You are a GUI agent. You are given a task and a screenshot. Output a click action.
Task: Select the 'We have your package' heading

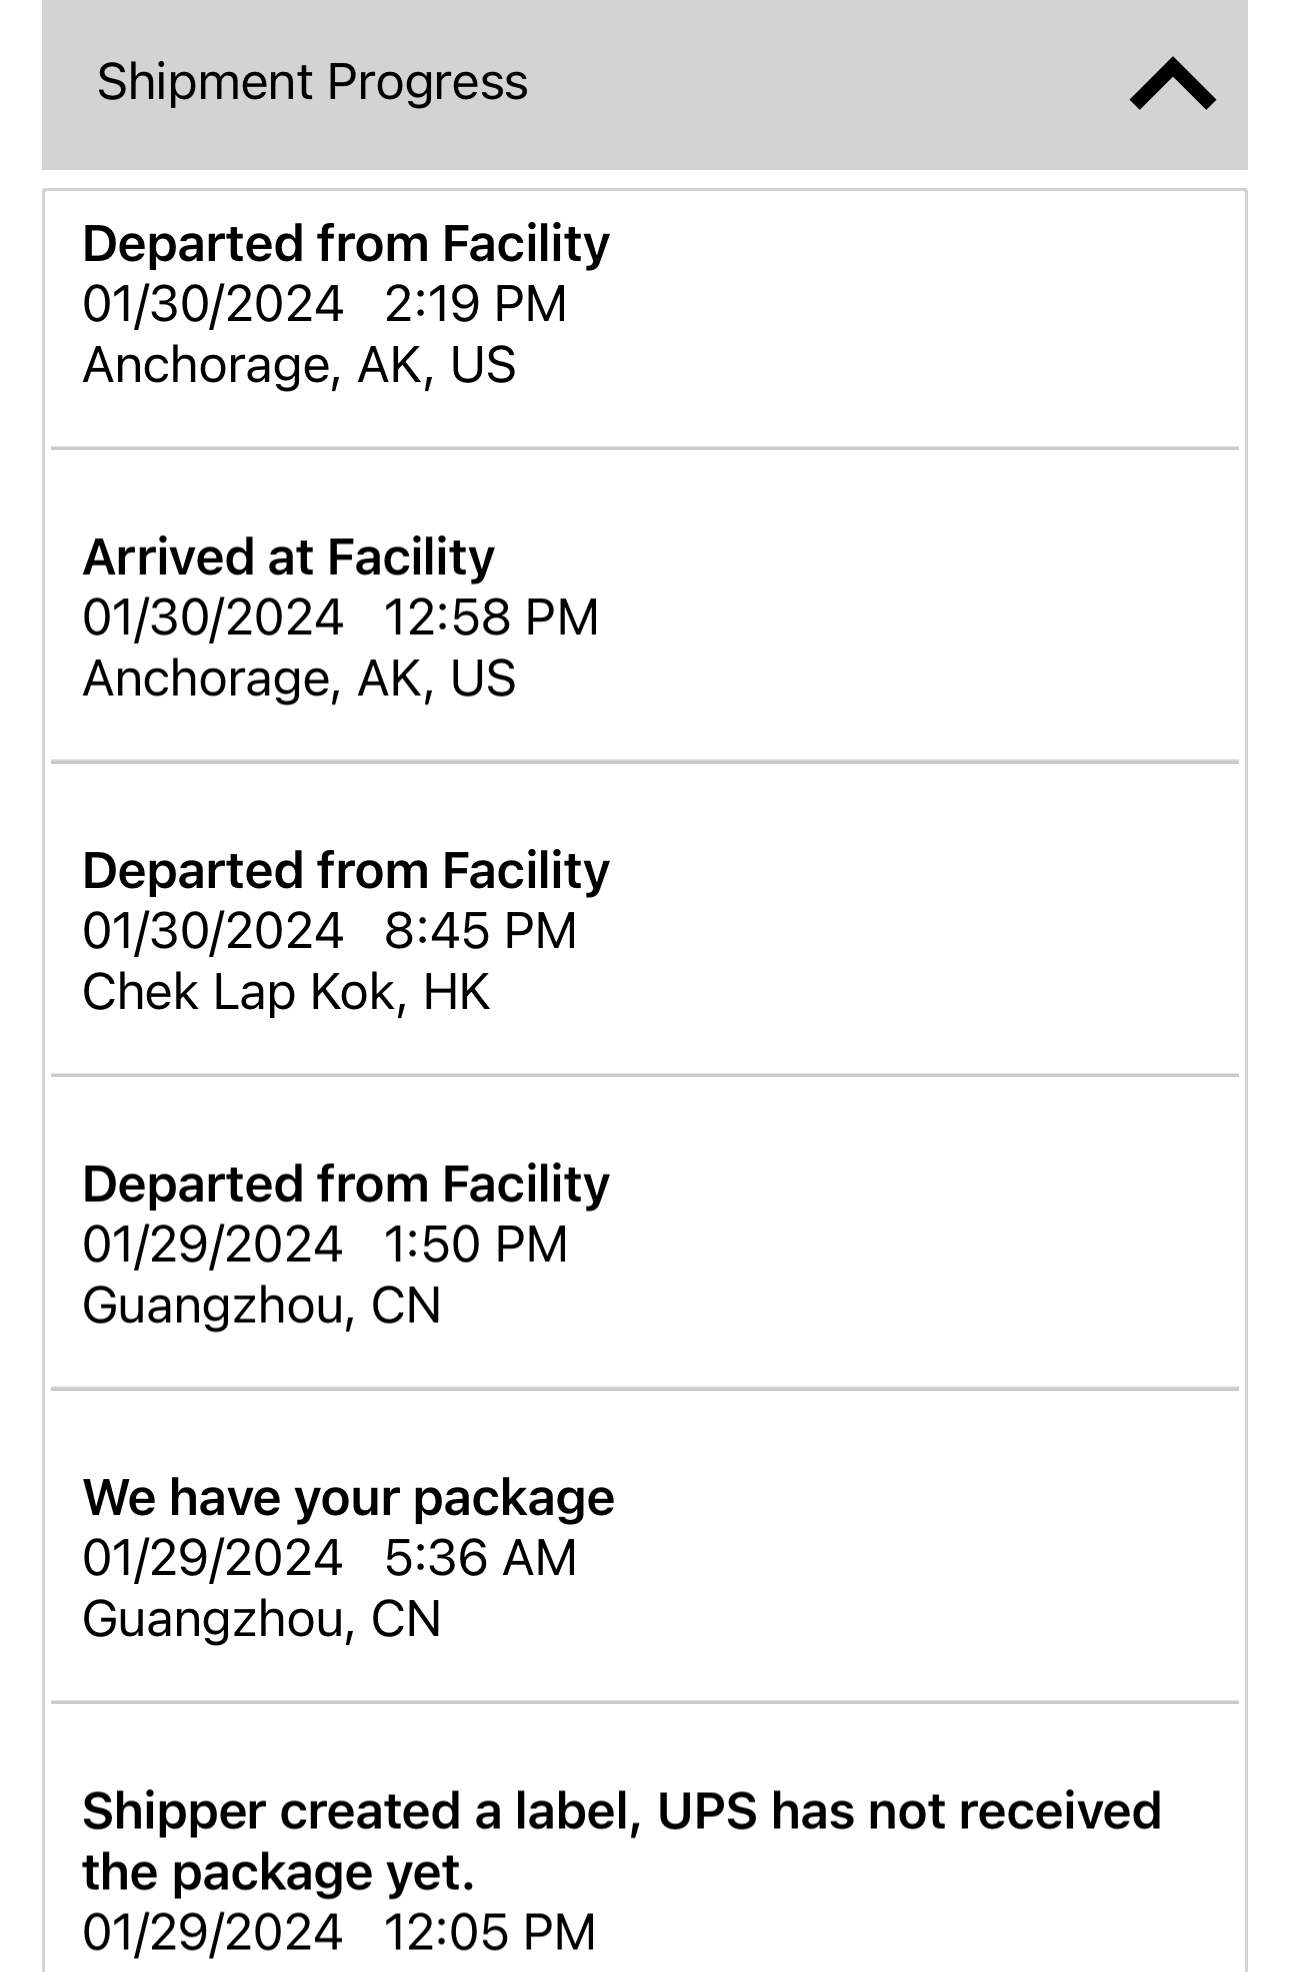coord(349,1498)
